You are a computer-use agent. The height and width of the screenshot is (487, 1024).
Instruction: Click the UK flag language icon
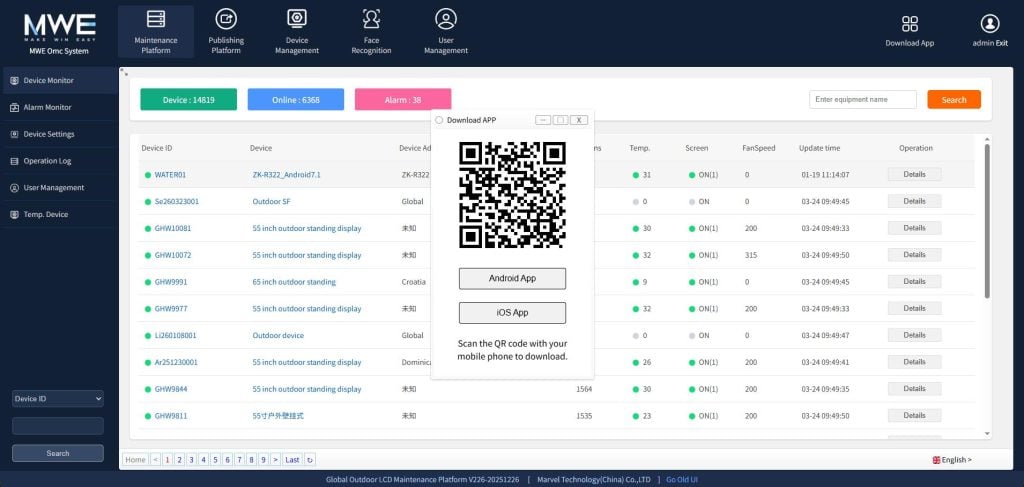[x=936, y=460]
